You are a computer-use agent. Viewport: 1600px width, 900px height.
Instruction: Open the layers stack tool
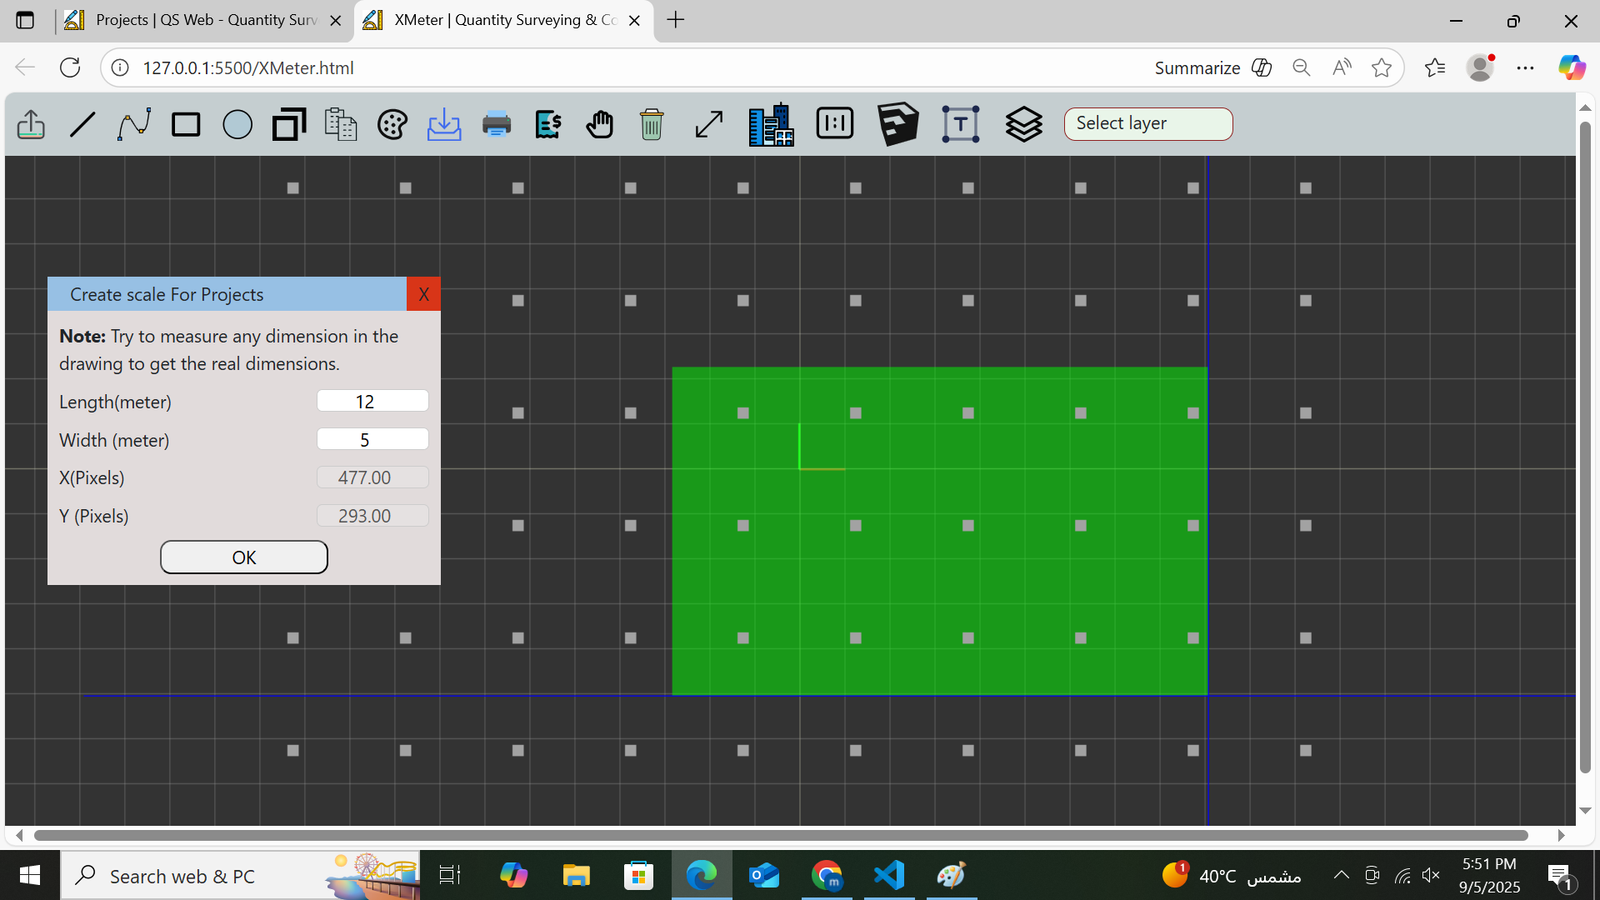1023,123
